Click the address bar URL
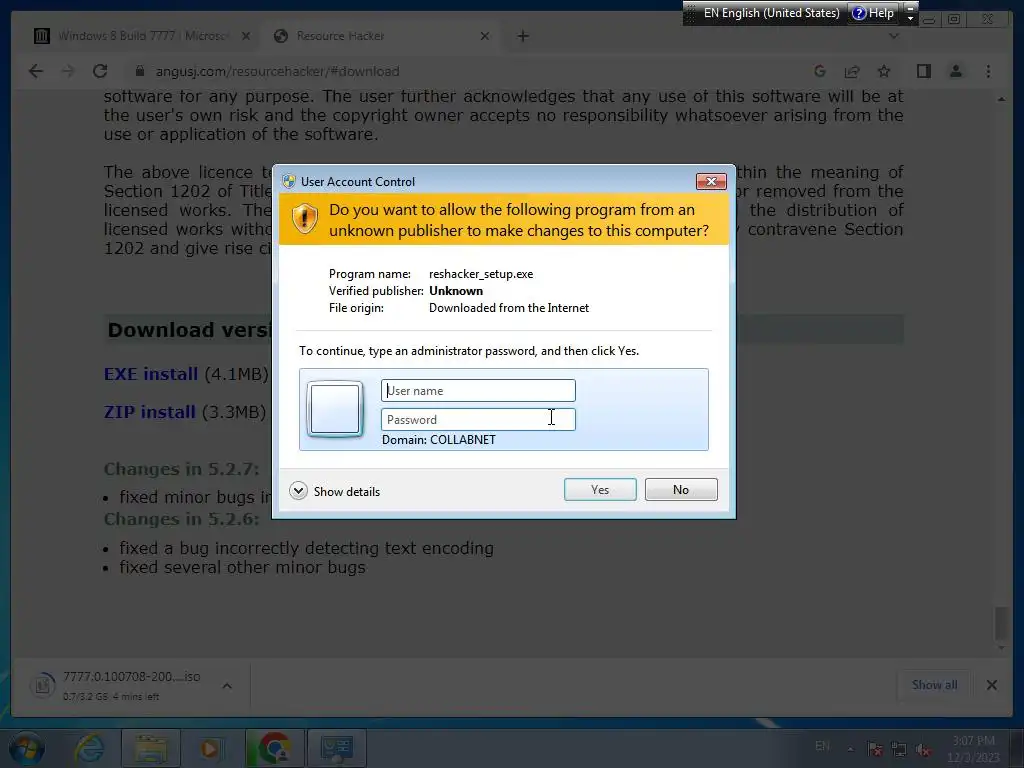1024x768 pixels. pos(278,71)
